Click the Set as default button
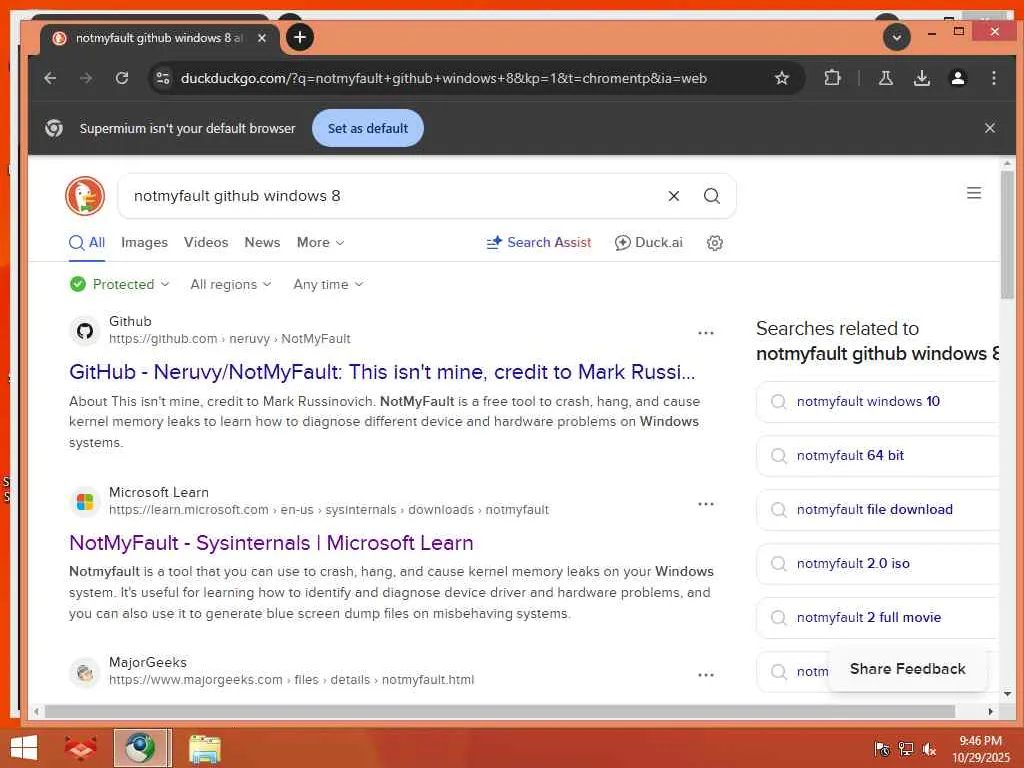This screenshot has width=1024, height=768. point(368,128)
